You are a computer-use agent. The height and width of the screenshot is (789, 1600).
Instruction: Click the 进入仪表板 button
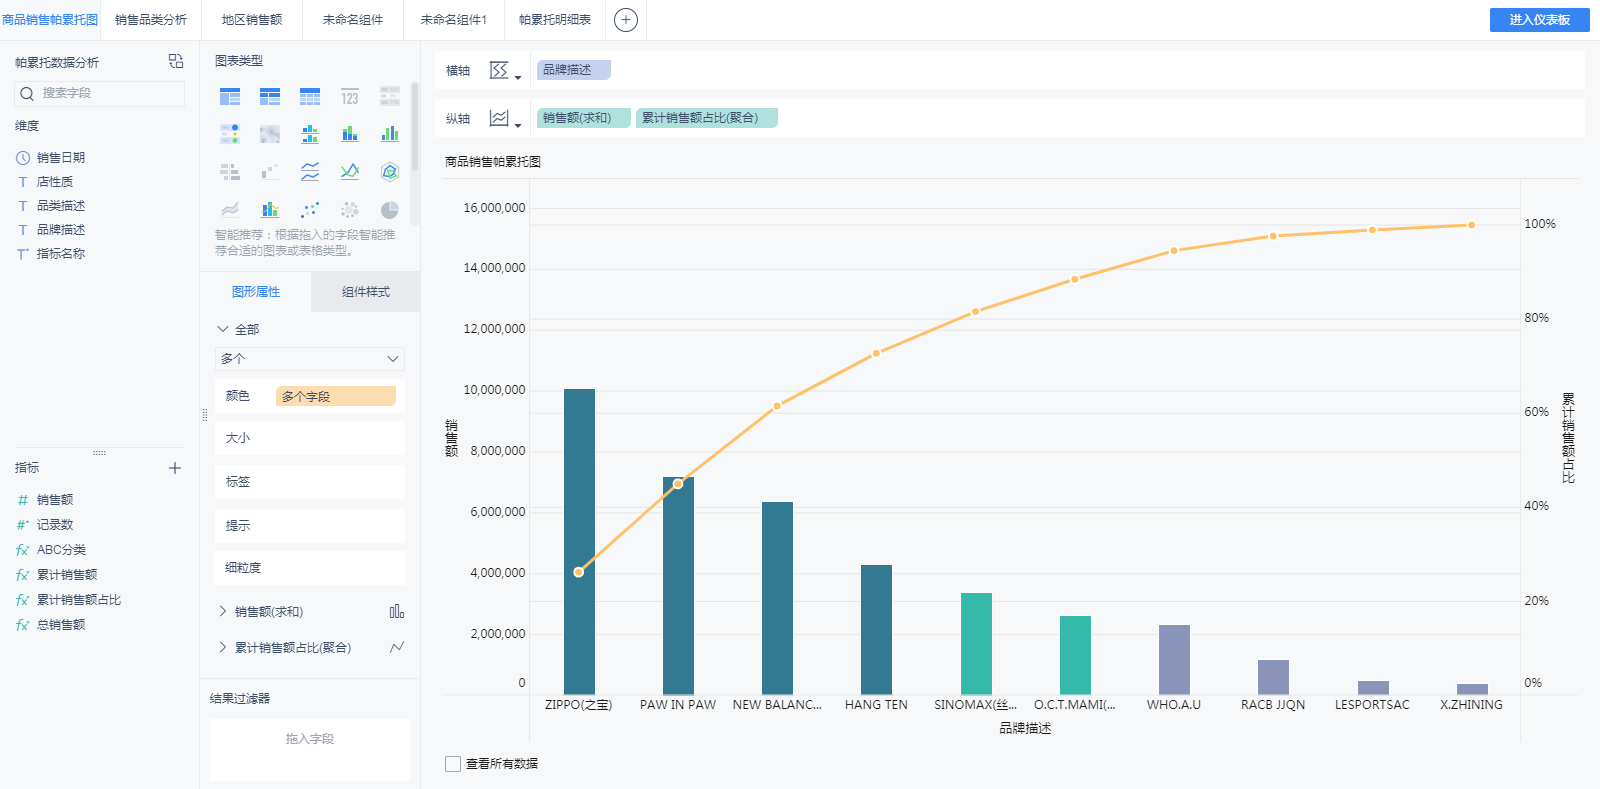pyautogui.click(x=1539, y=20)
